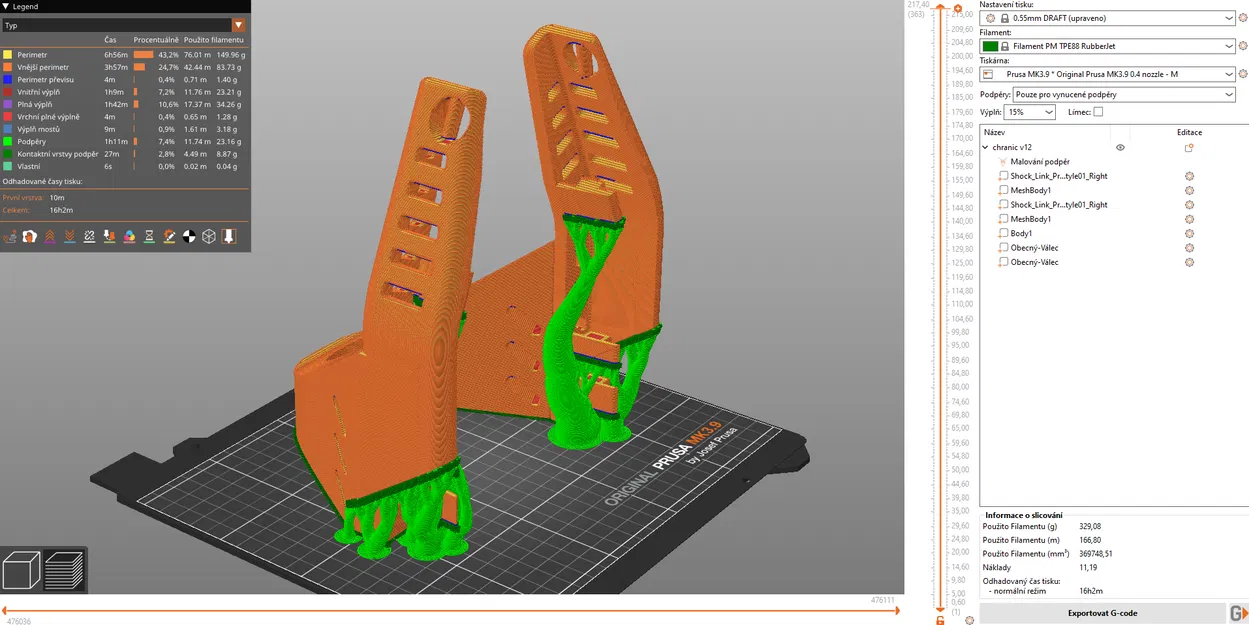Switch to sliced layers preview icon

tap(64, 570)
